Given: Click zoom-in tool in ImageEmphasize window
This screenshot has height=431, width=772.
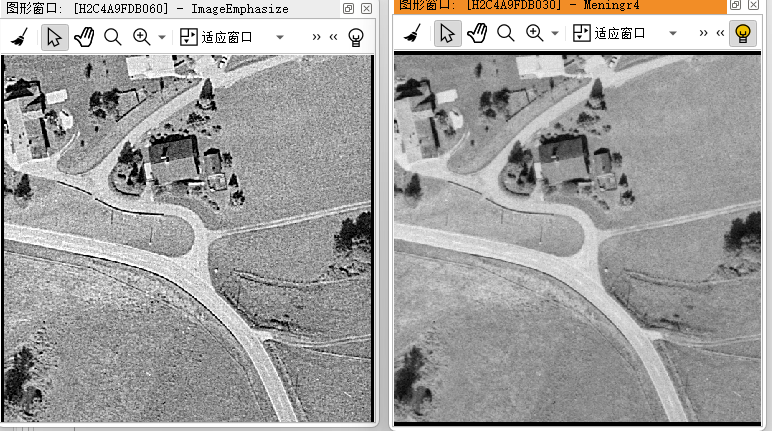Looking at the screenshot, I should point(141,37).
